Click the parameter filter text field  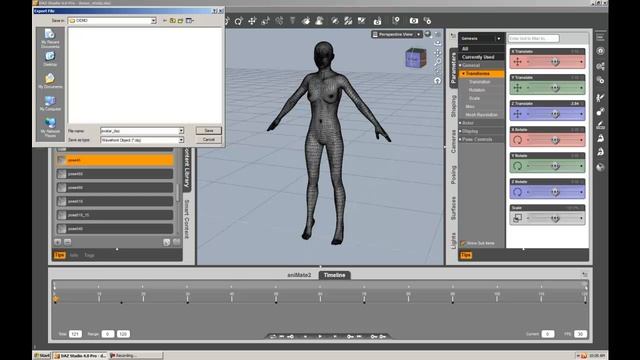pos(533,38)
